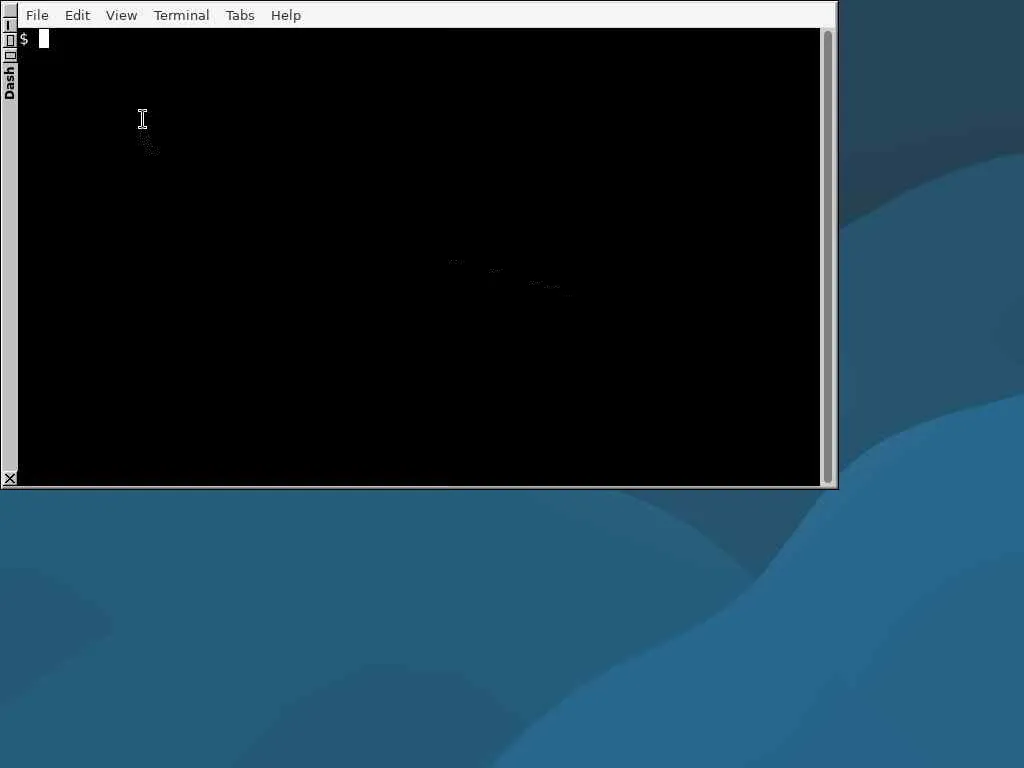Viewport: 1024px width, 768px height.
Task: Click the wide-rectangle button above the Dash title
Action: (9, 56)
